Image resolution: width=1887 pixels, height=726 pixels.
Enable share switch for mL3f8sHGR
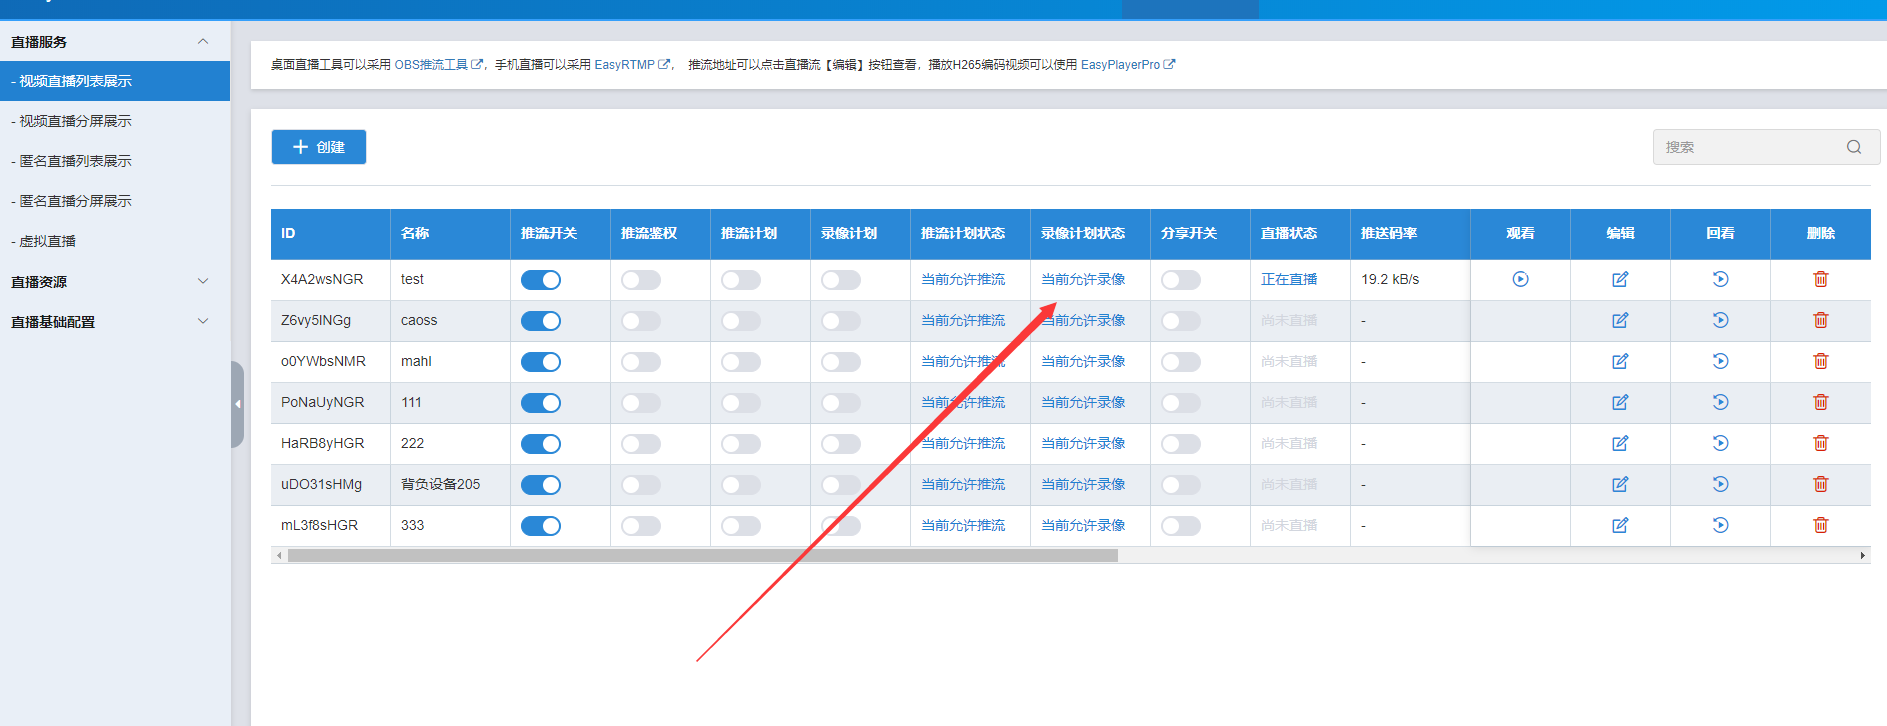click(1181, 526)
